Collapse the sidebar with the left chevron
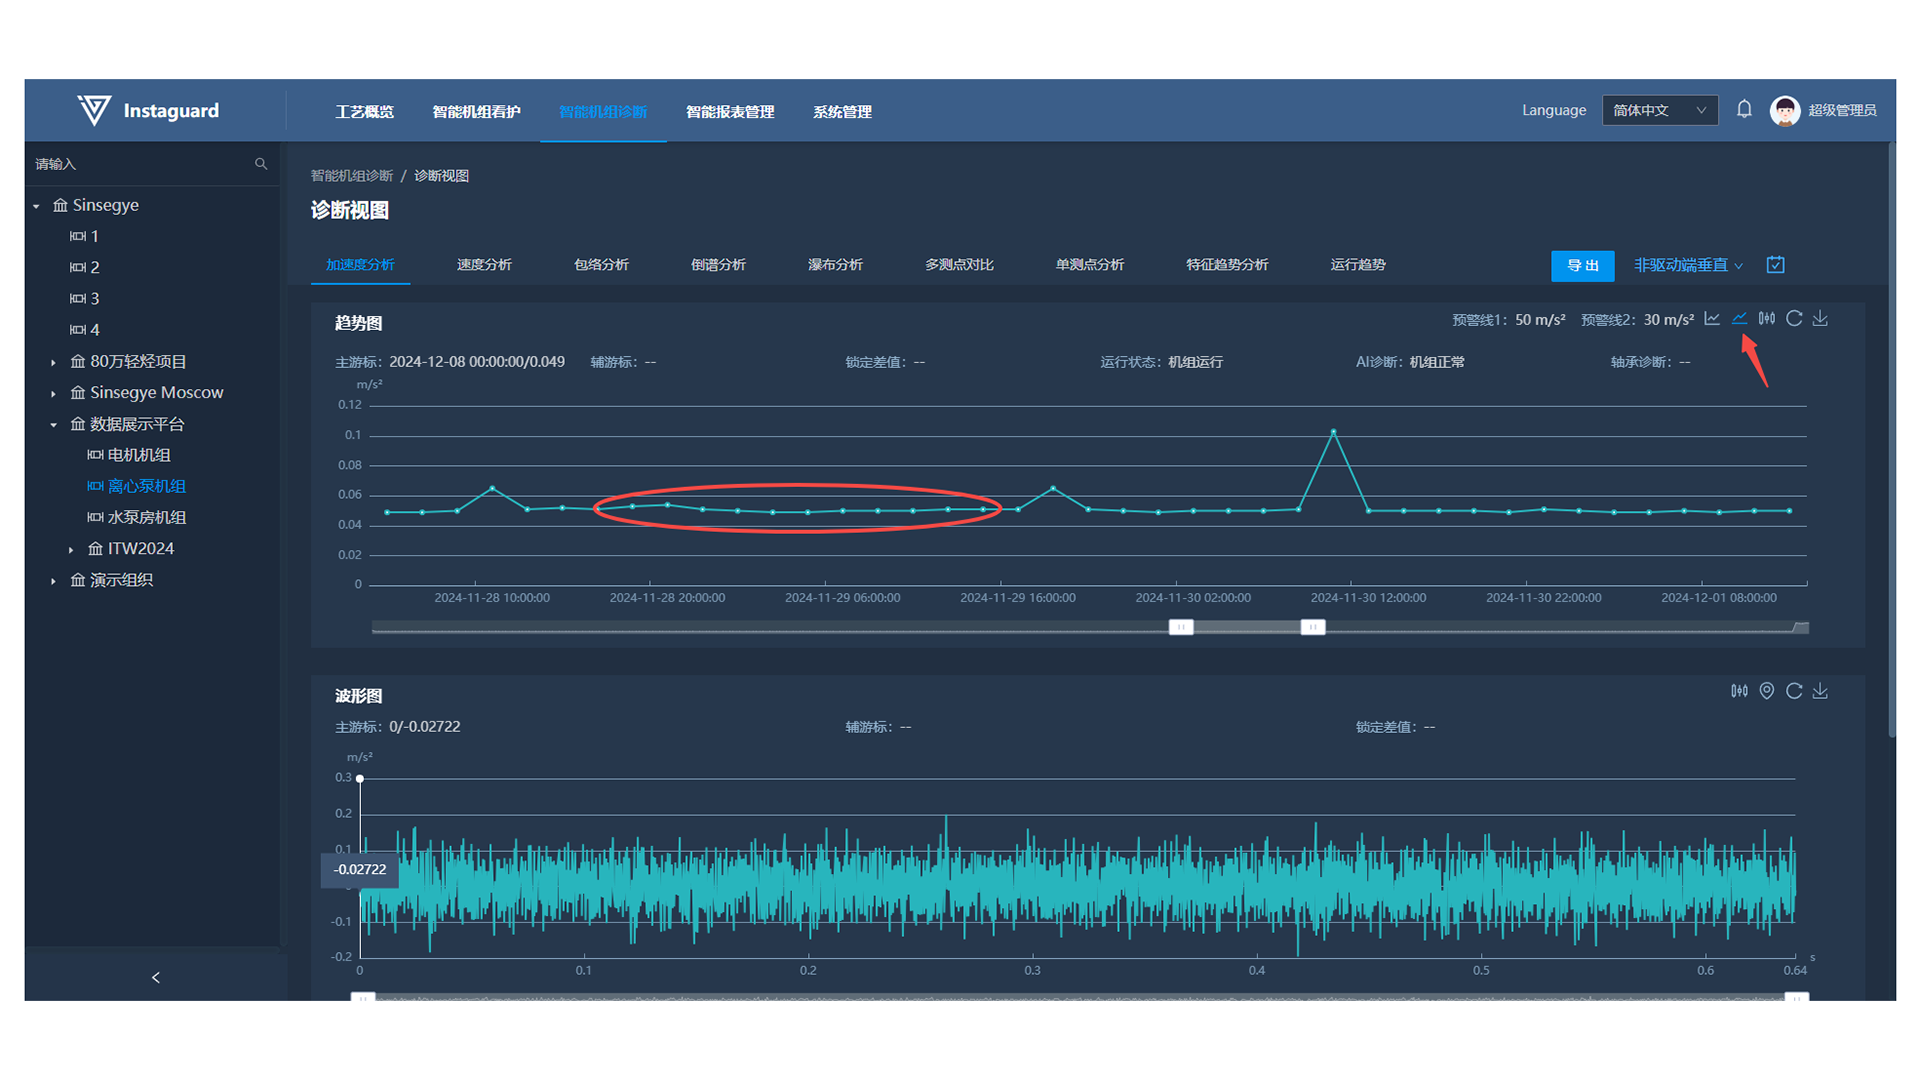The height and width of the screenshot is (1080, 1920). (155, 977)
